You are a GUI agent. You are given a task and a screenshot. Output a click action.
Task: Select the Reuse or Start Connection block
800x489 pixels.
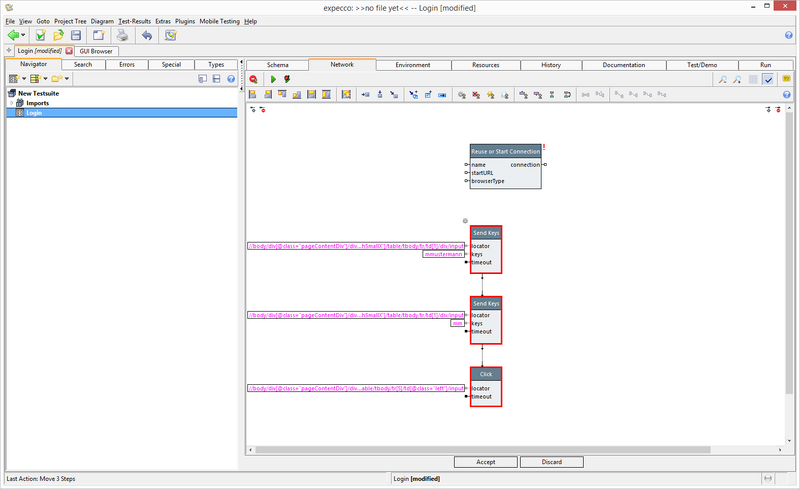(505, 151)
